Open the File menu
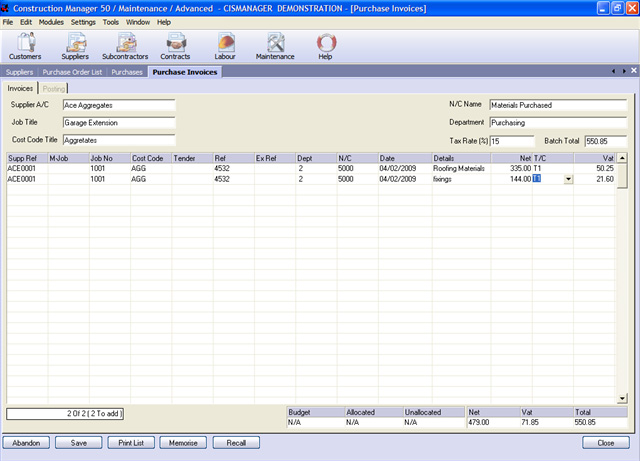 tap(8, 22)
